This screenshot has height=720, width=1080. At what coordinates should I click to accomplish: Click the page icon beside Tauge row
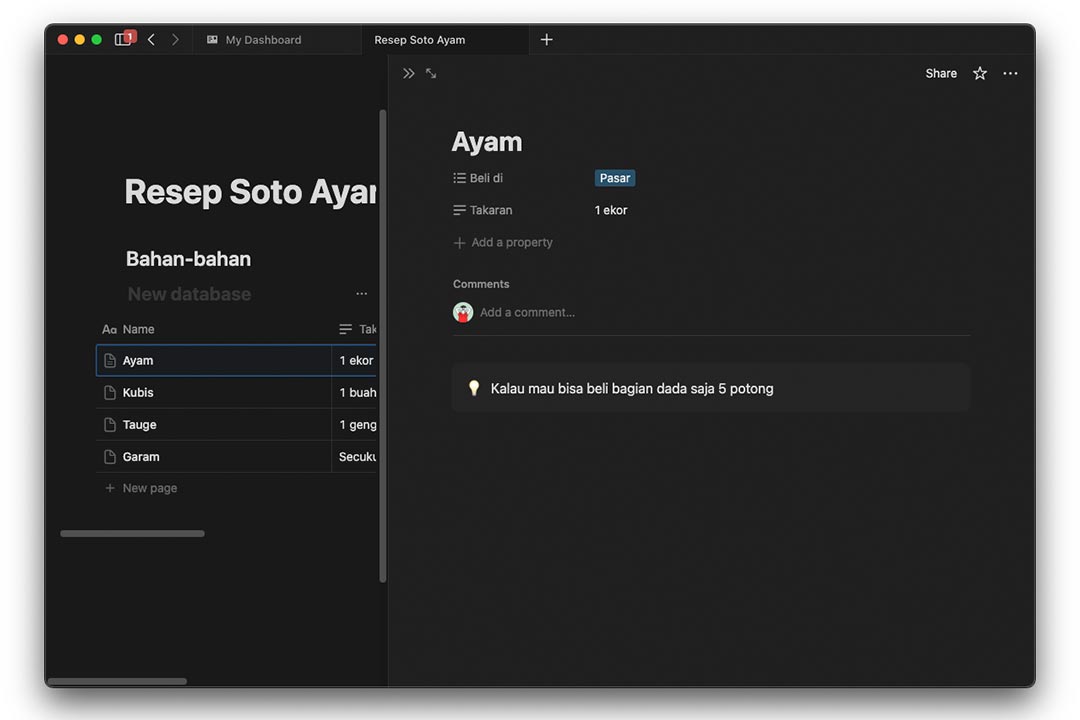(x=110, y=424)
